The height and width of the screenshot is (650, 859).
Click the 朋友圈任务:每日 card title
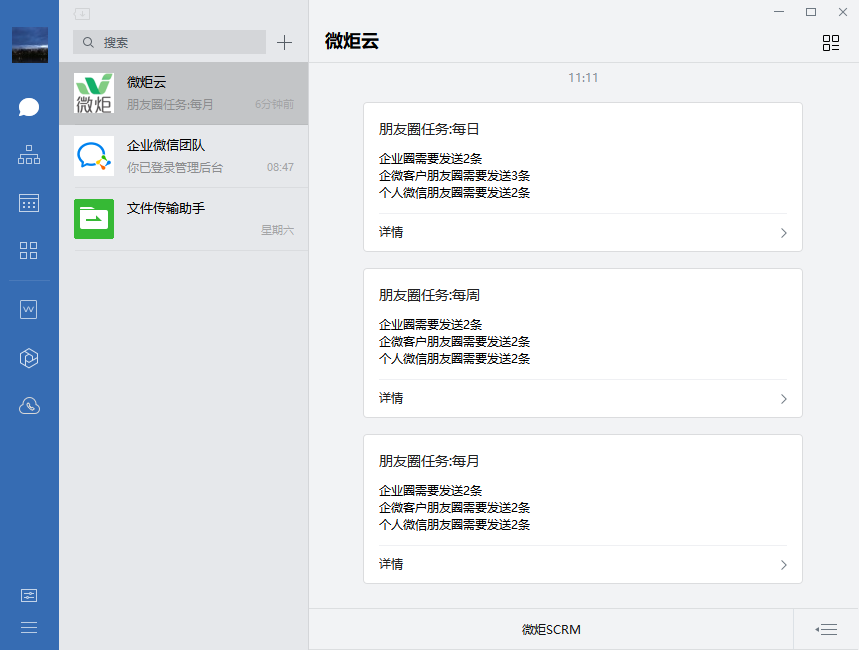coord(429,129)
